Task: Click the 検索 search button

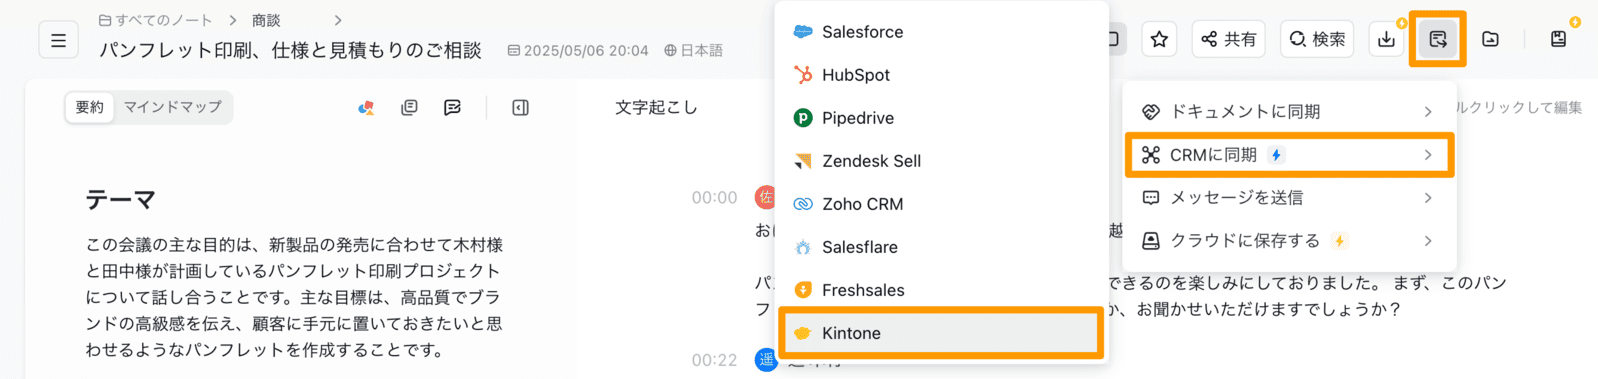Action: pyautogui.click(x=1317, y=39)
